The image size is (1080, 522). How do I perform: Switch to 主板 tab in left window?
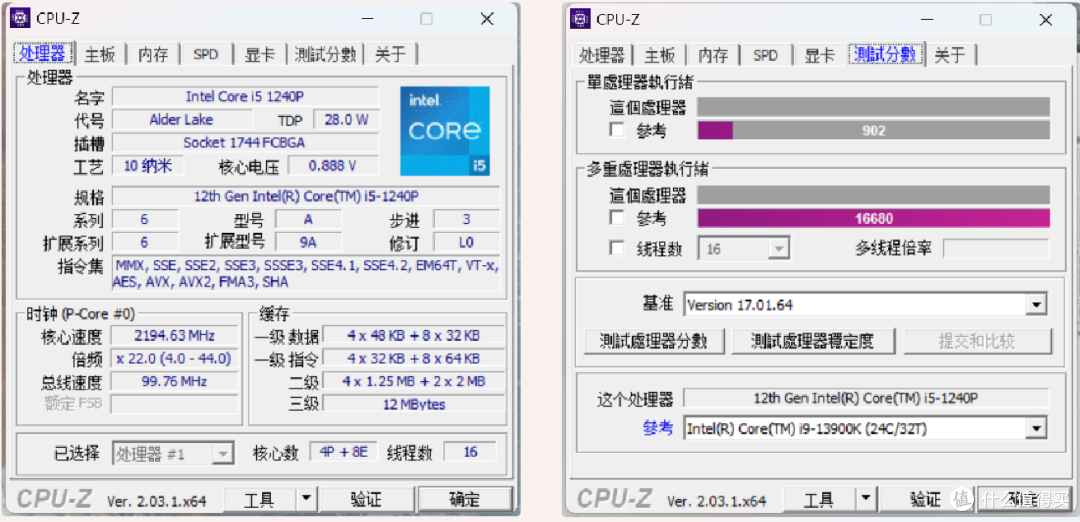(x=100, y=54)
